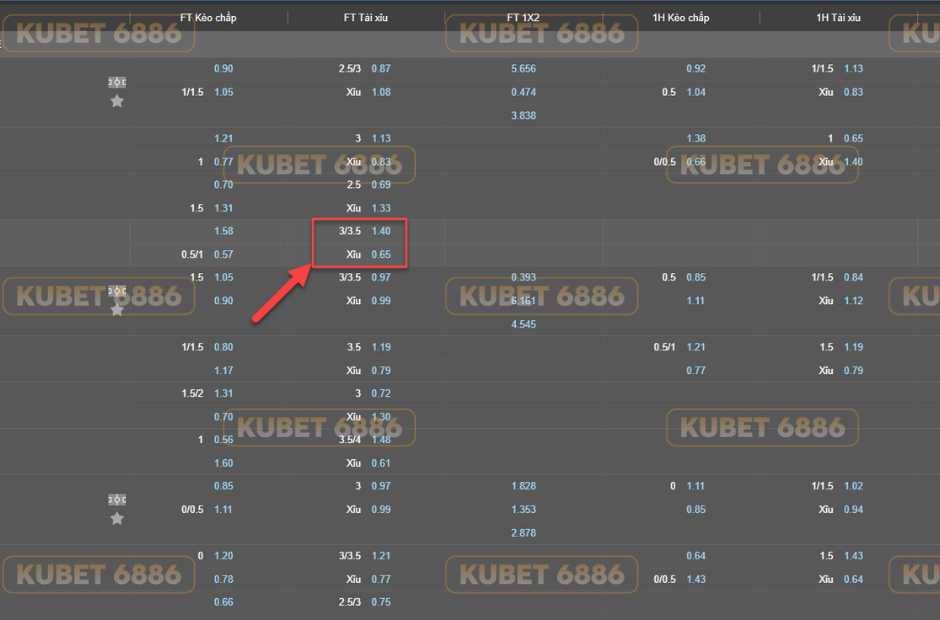Pick 1H Tài xỉu 1 odds 0.65
Image resolution: width=940 pixels, height=620 pixels.
pos(853,139)
